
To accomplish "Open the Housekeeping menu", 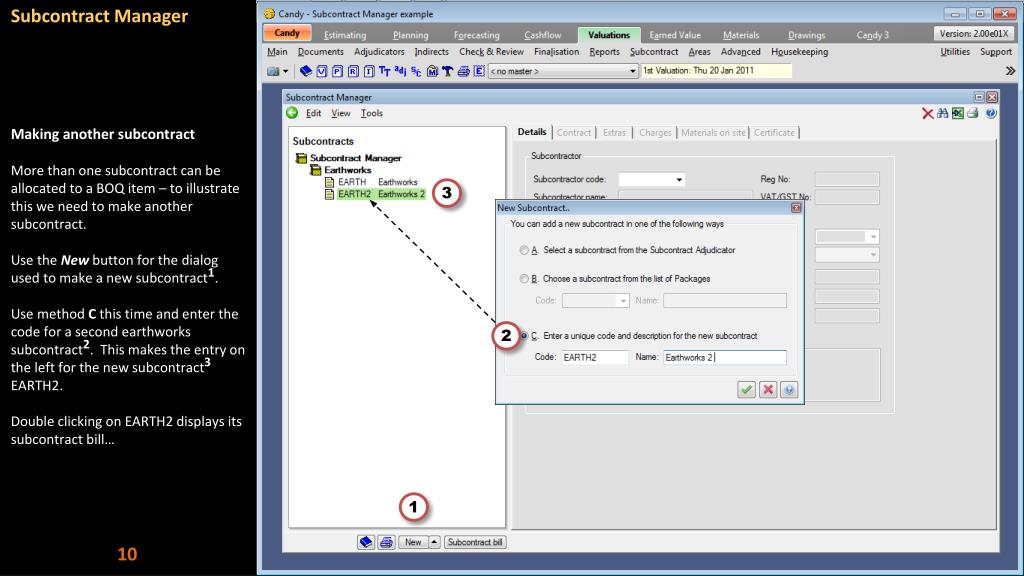I will tap(799, 52).
